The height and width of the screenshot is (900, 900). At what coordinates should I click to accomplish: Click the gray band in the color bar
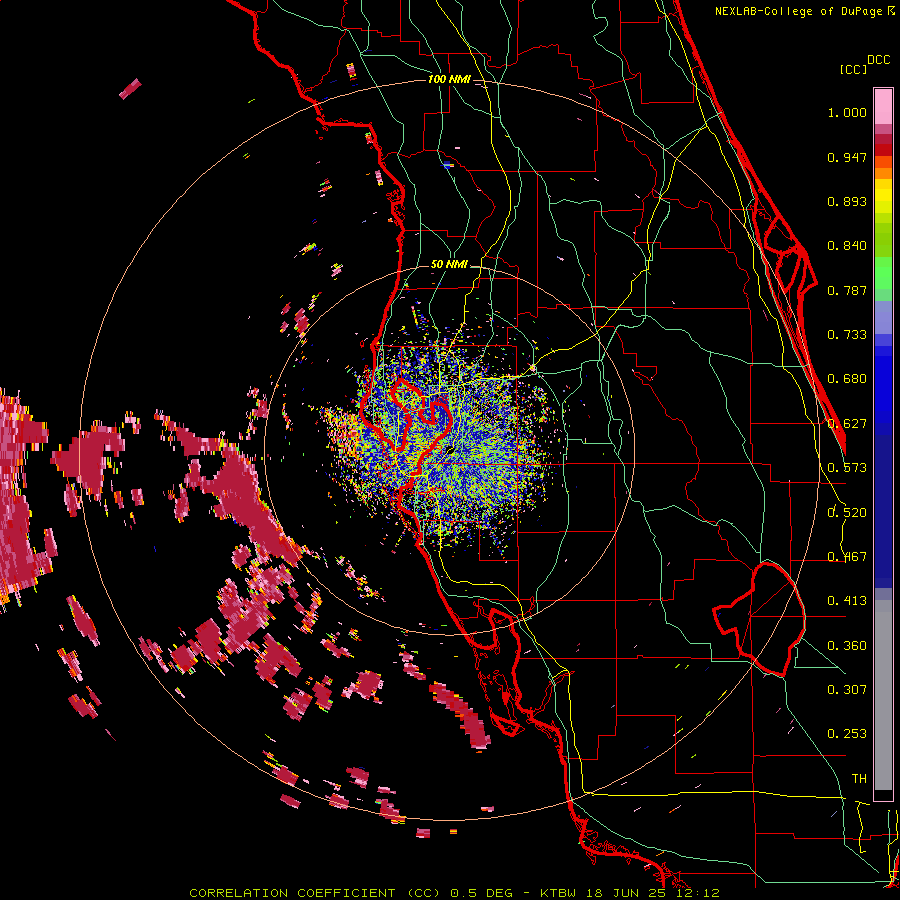click(x=883, y=695)
